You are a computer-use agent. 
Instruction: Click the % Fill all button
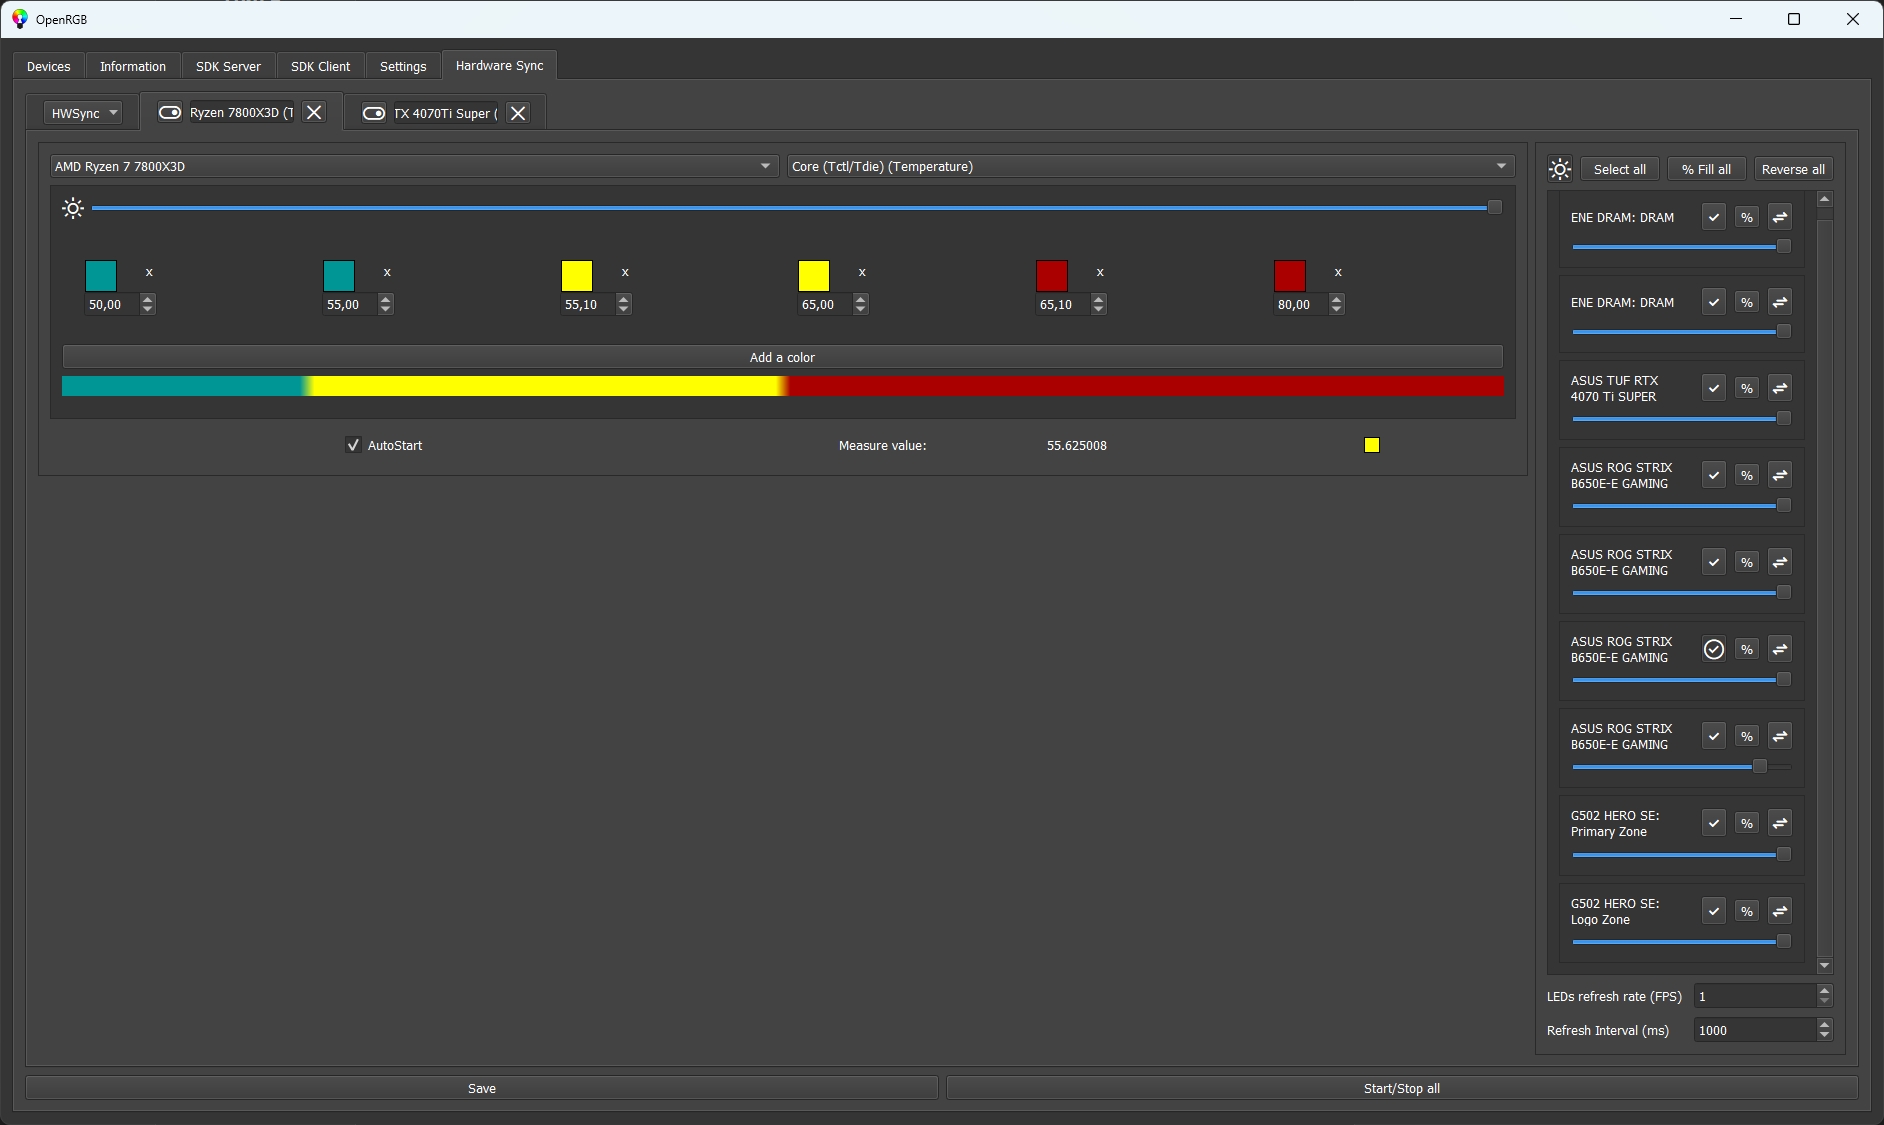pos(1706,169)
